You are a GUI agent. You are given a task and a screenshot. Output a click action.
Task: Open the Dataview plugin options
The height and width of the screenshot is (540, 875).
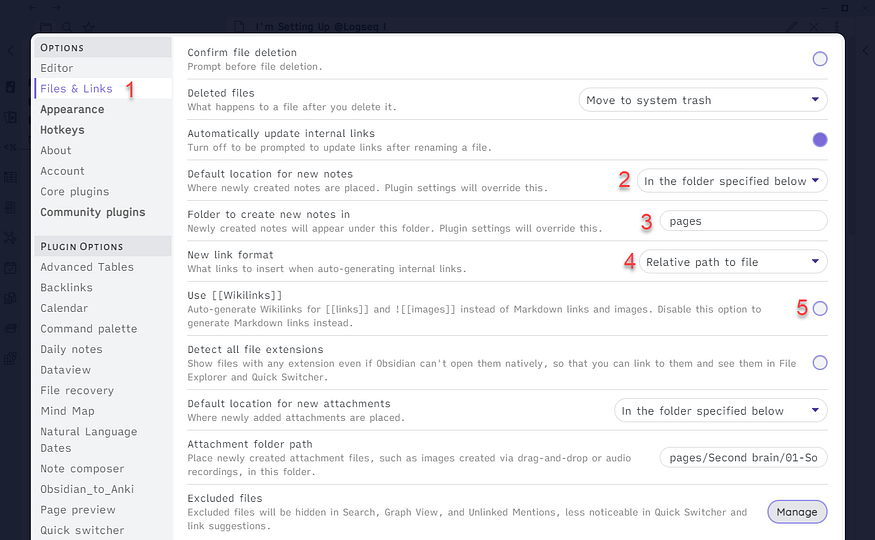(x=65, y=370)
